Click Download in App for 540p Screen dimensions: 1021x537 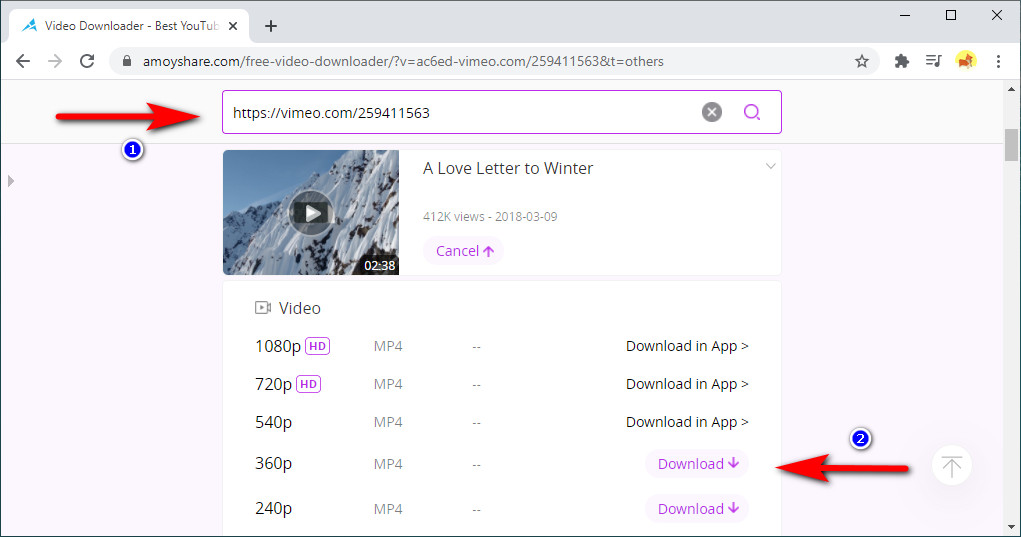(x=687, y=422)
